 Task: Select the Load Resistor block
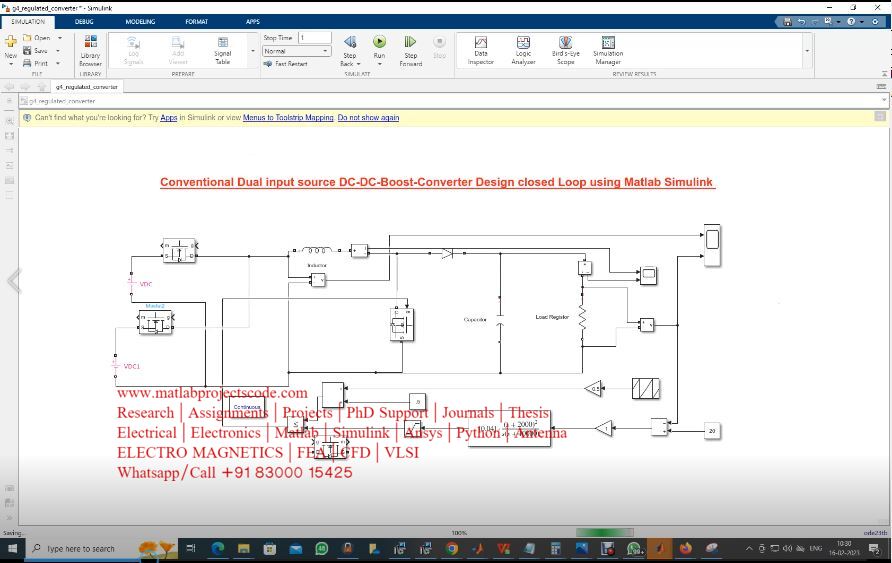click(x=583, y=318)
